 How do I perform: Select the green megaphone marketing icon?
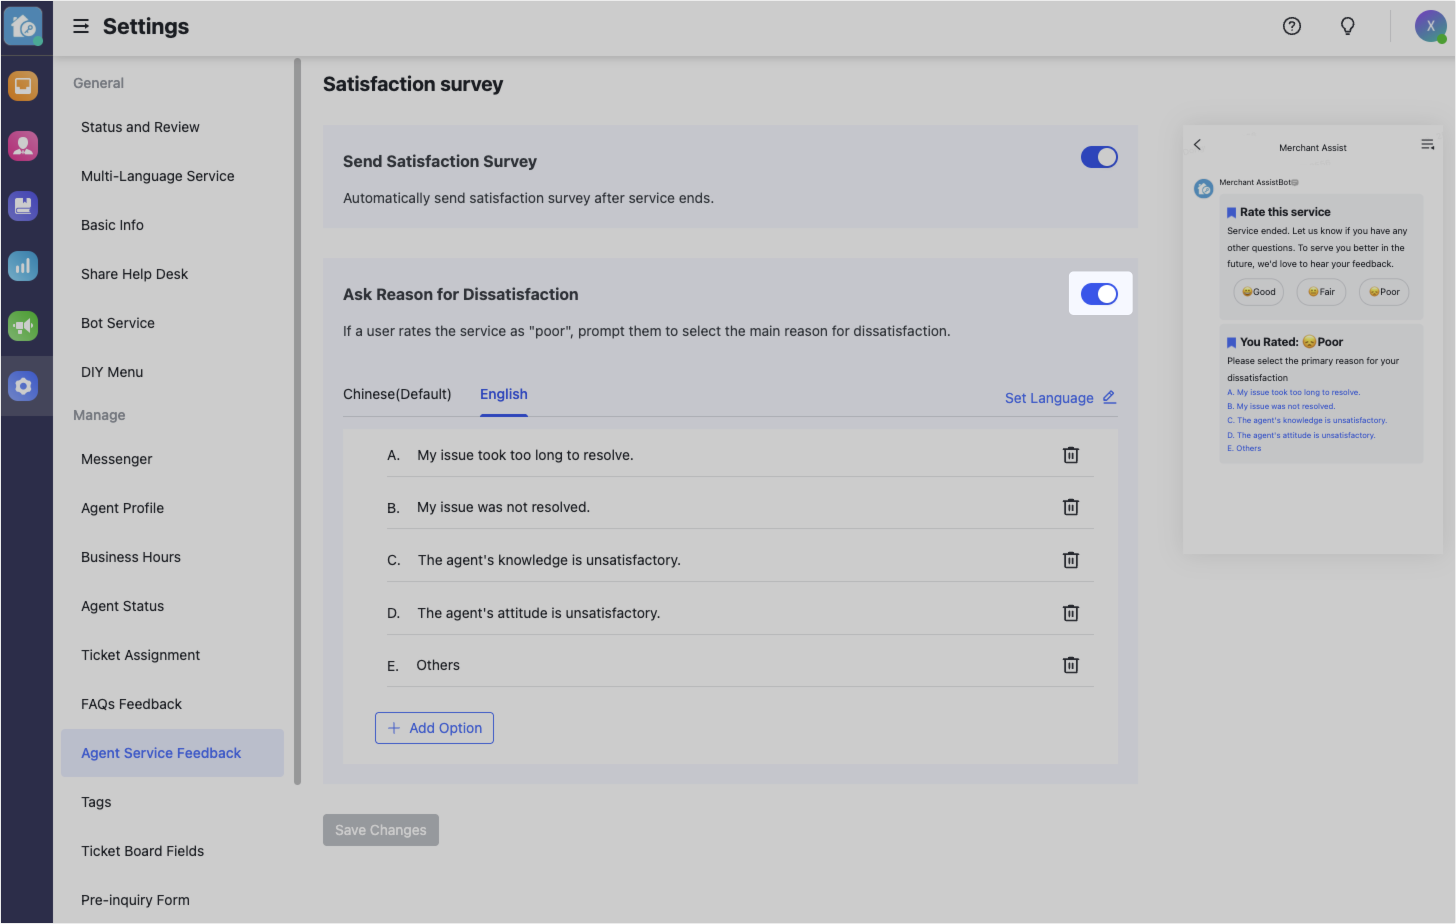coord(22,326)
